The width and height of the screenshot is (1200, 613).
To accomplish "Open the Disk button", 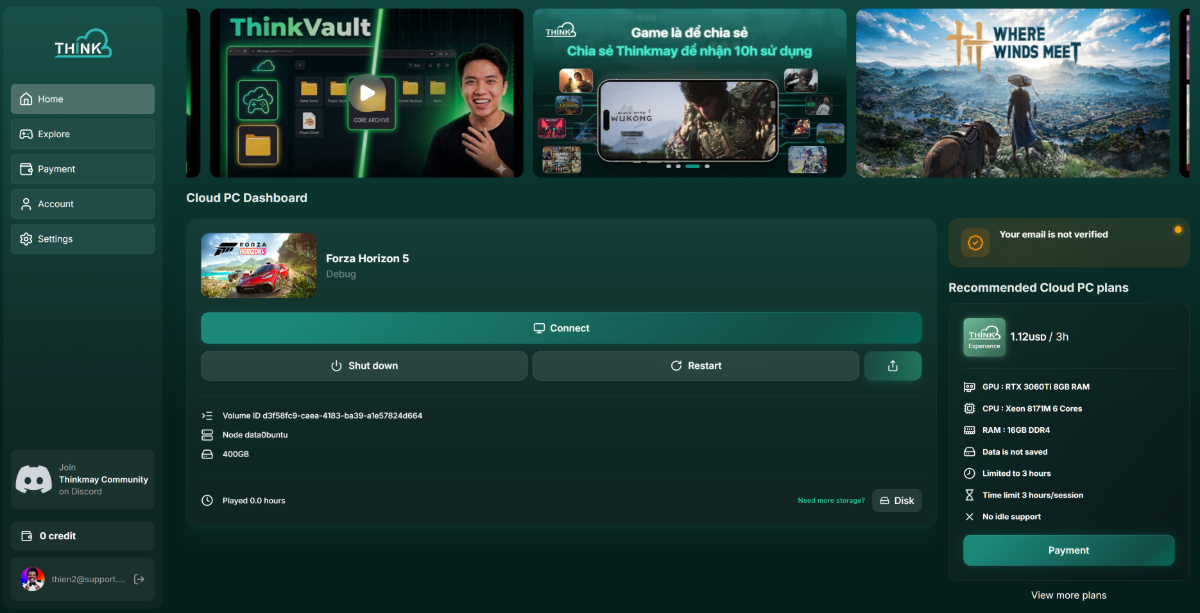I will pos(897,500).
